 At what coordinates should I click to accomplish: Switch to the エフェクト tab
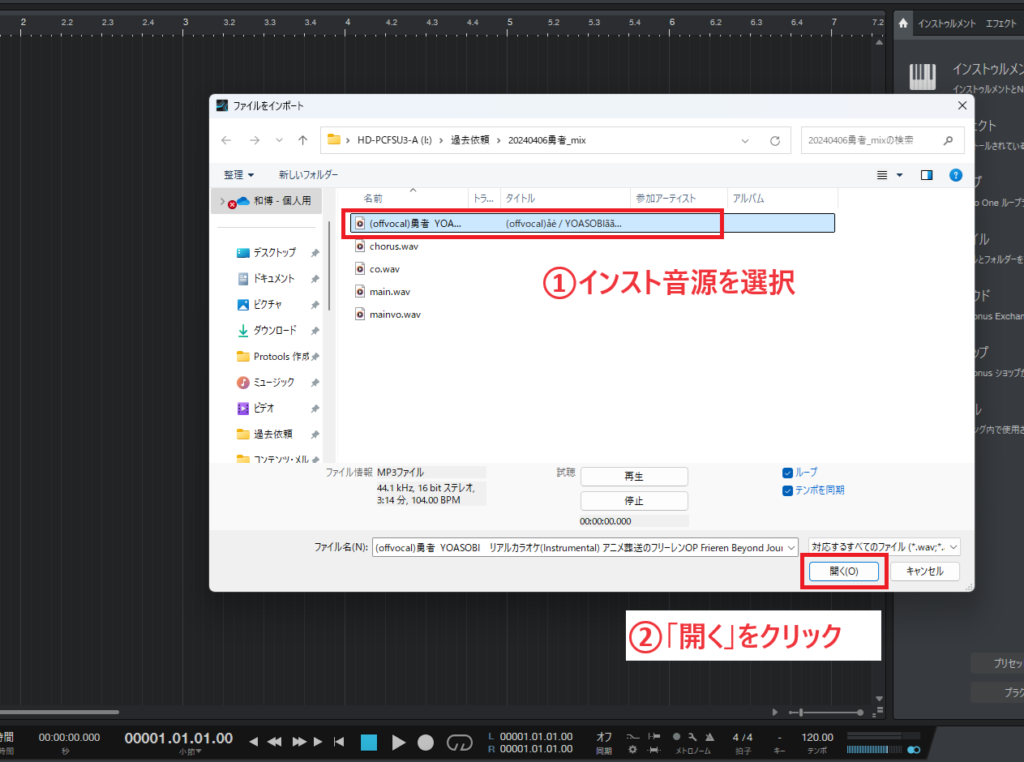[1003, 23]
